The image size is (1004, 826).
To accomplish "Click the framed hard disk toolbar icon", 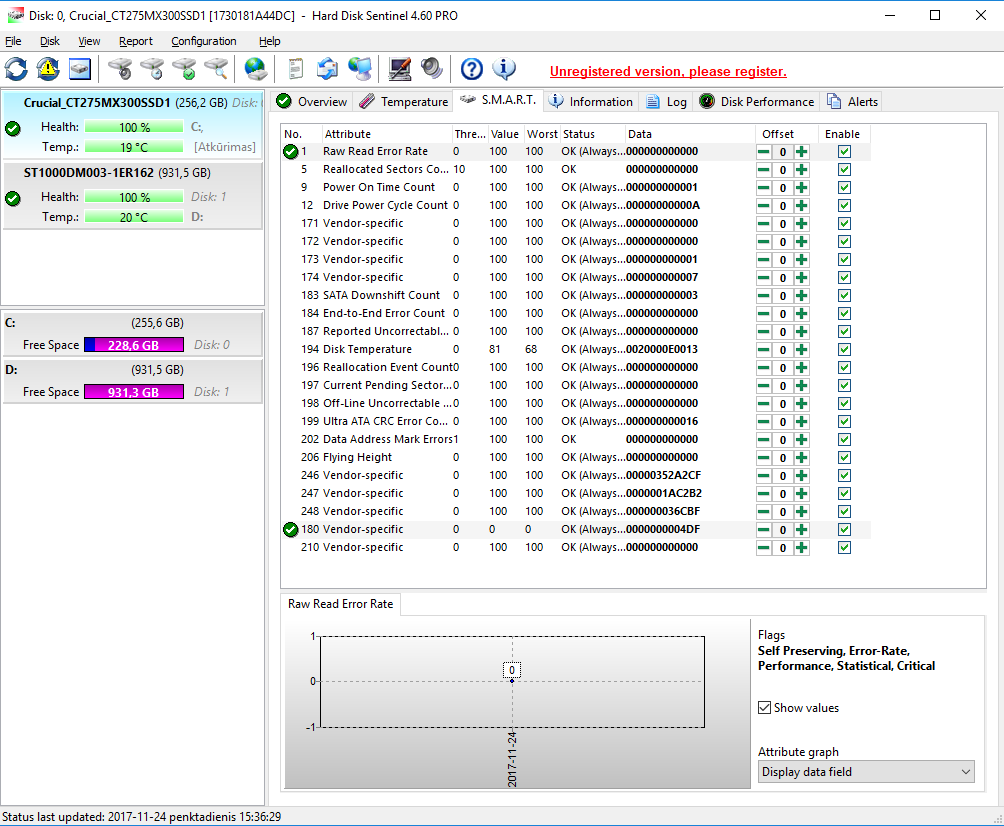I will (80, 69).
